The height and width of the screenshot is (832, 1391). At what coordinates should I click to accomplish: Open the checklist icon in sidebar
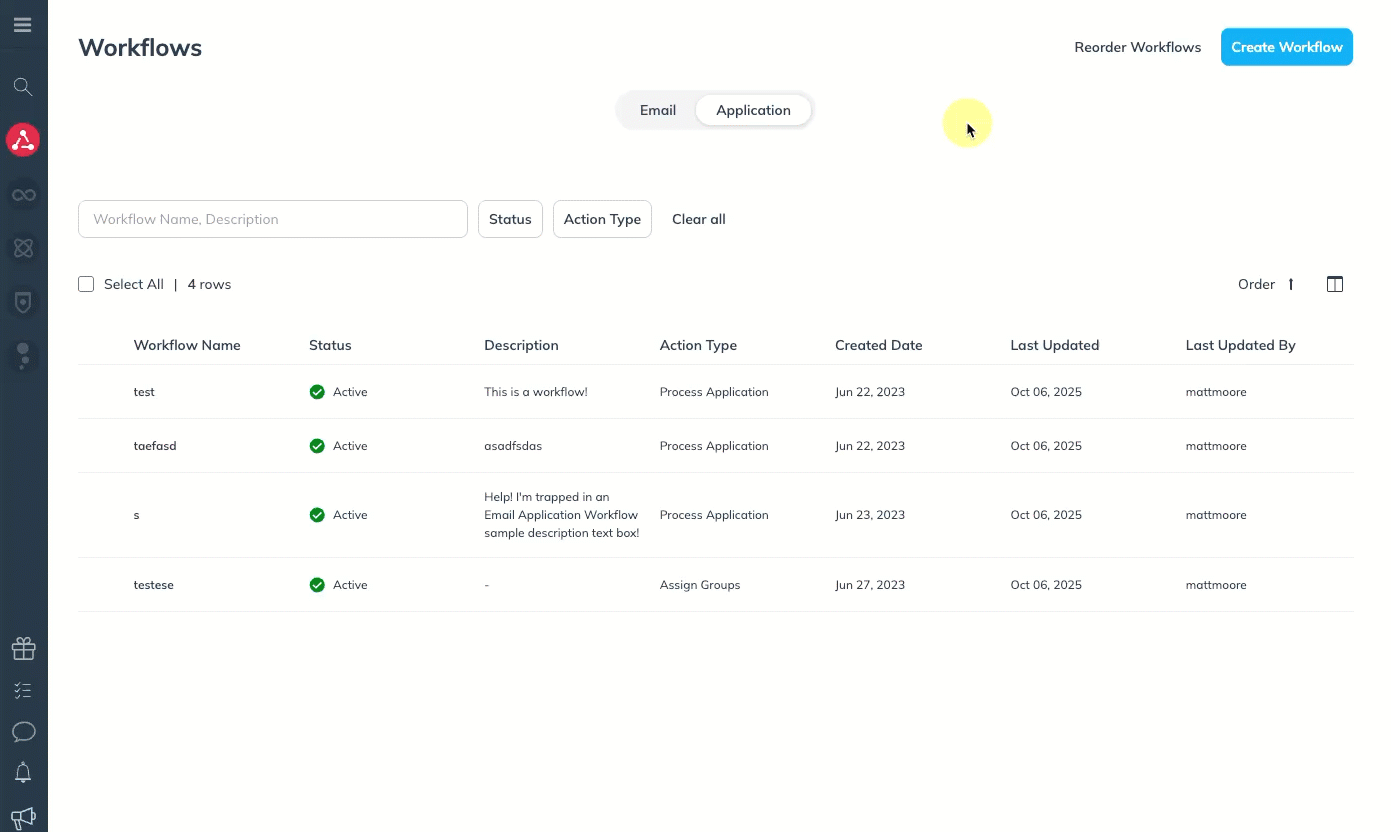pos(23,691)
